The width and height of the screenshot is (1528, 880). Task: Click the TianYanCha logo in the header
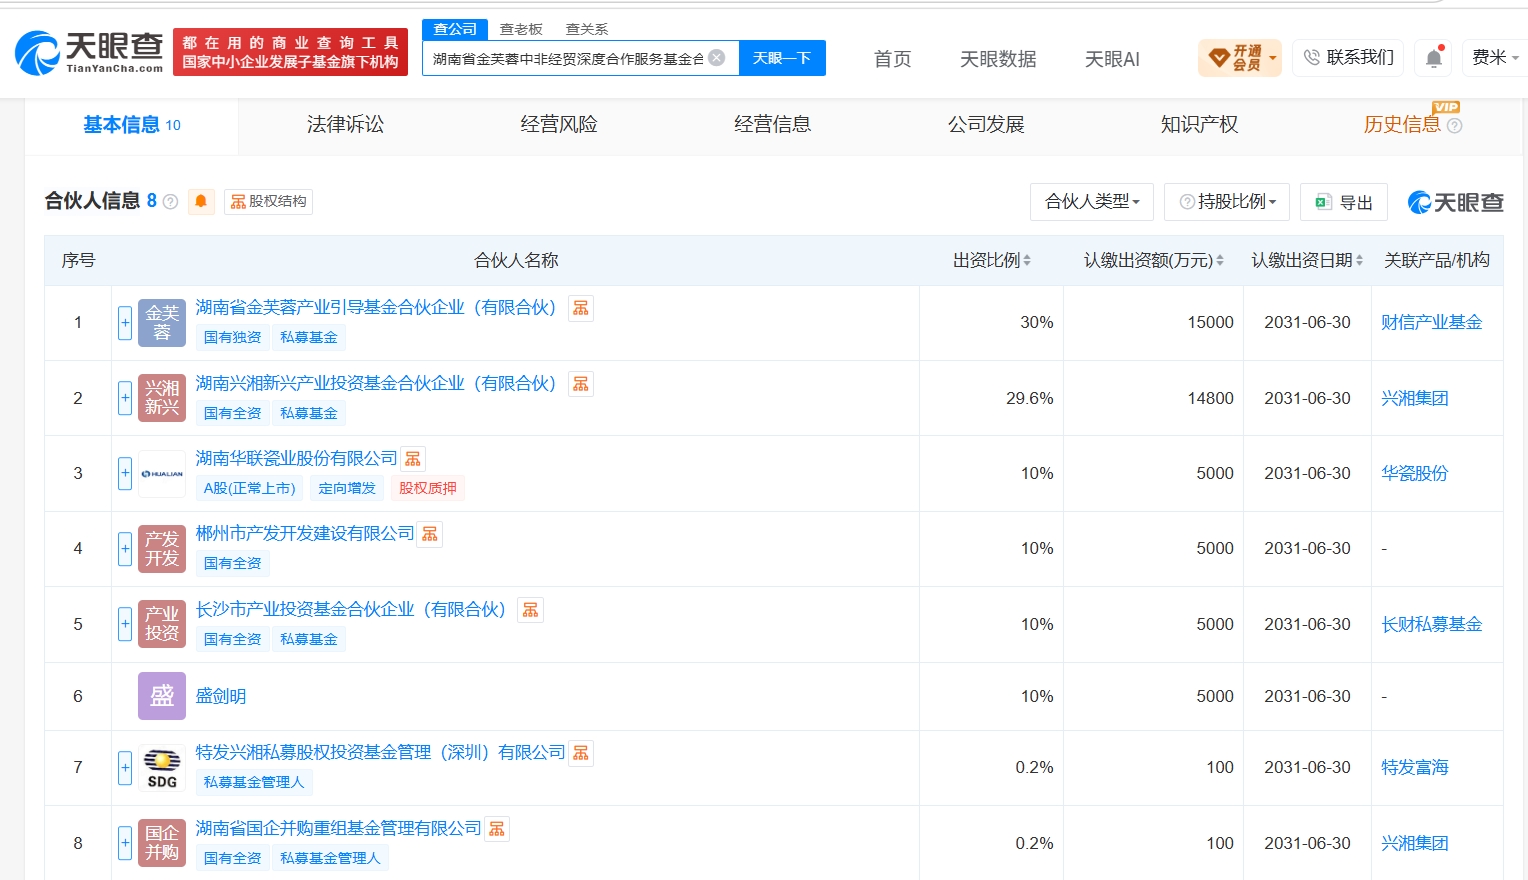(x=89, y=52)
